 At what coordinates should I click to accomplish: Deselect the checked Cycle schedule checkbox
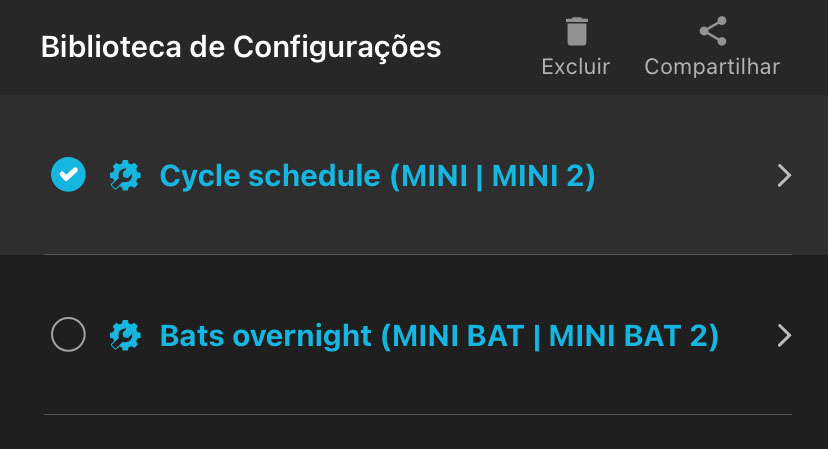pyautogui.click(x=68, y=175)
